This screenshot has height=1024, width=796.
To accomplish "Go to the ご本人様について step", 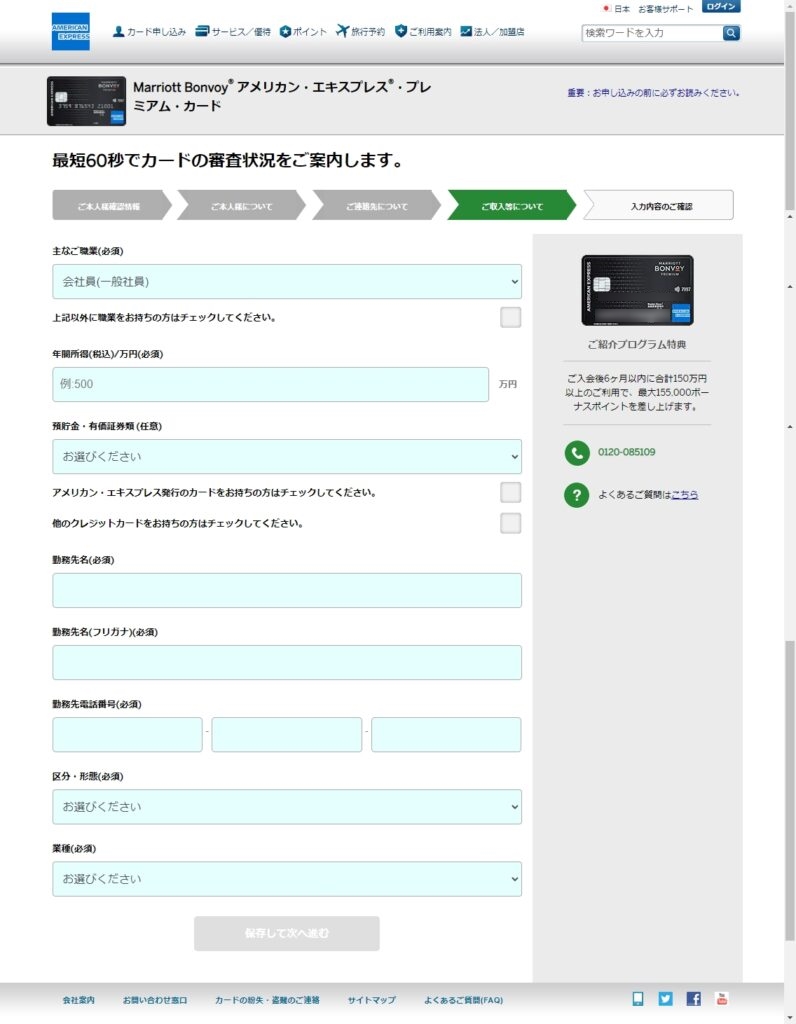I will coord(242,205).
